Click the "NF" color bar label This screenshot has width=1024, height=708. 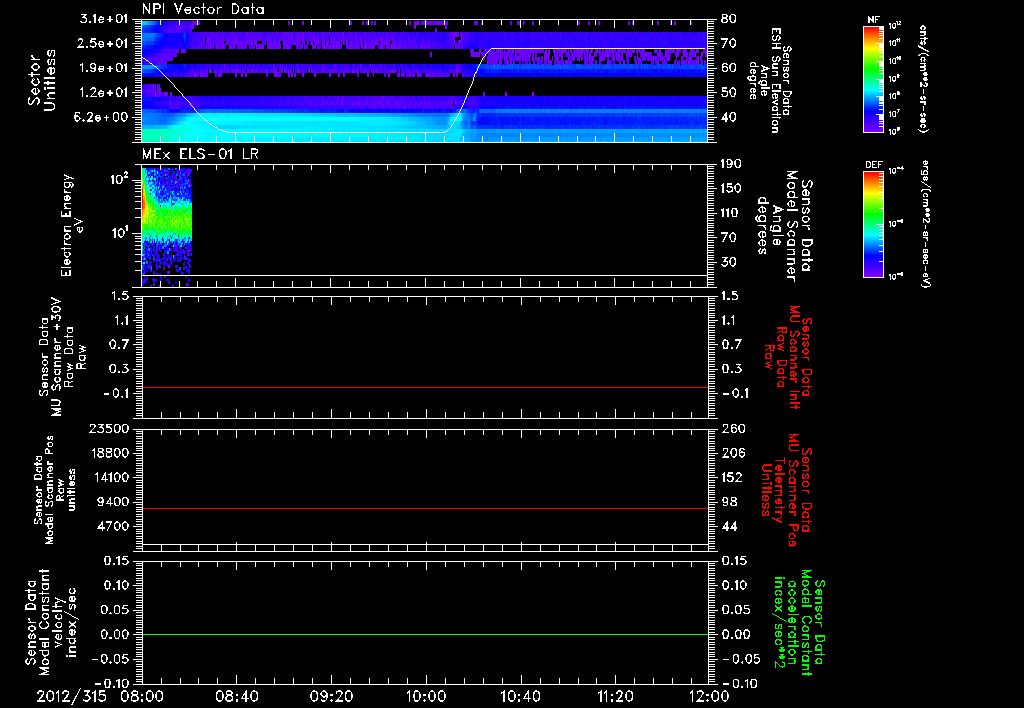(873, 20)
